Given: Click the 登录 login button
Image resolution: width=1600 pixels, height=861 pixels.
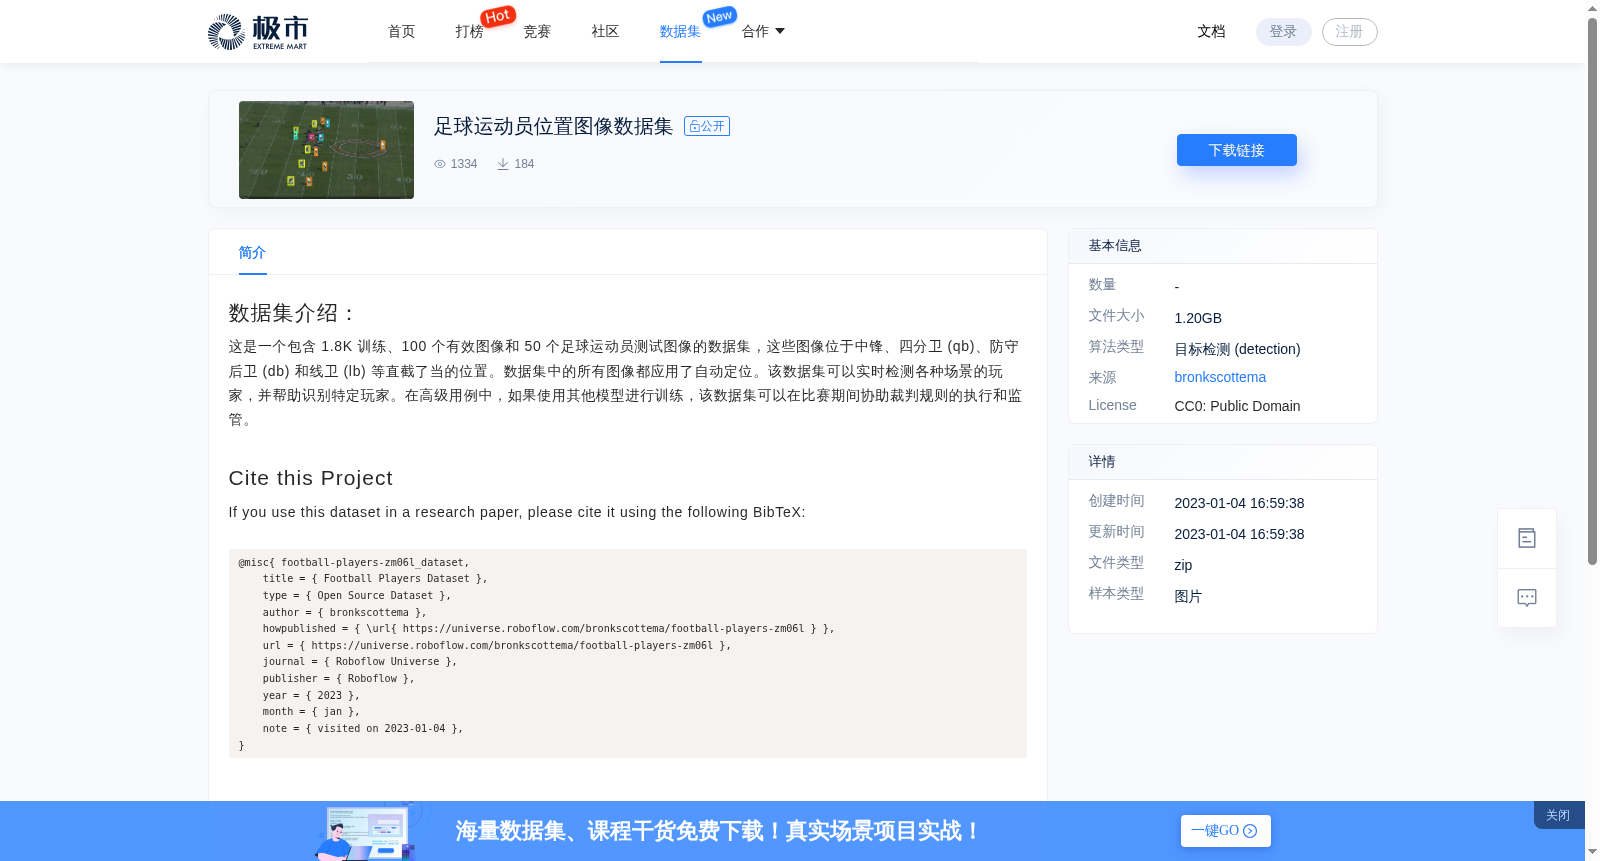Looking at the screenshot, I should coord(1284,32).
